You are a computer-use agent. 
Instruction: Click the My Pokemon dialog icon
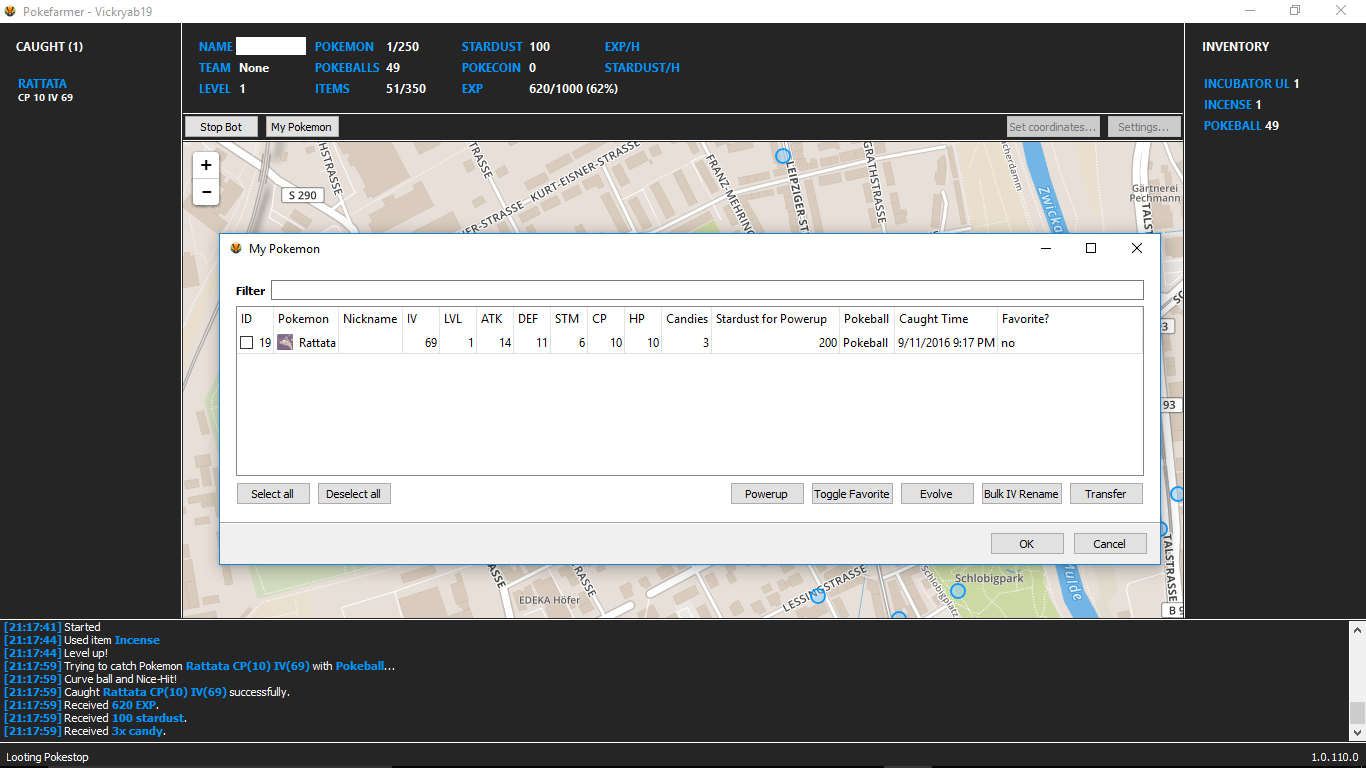pos(236,249)
